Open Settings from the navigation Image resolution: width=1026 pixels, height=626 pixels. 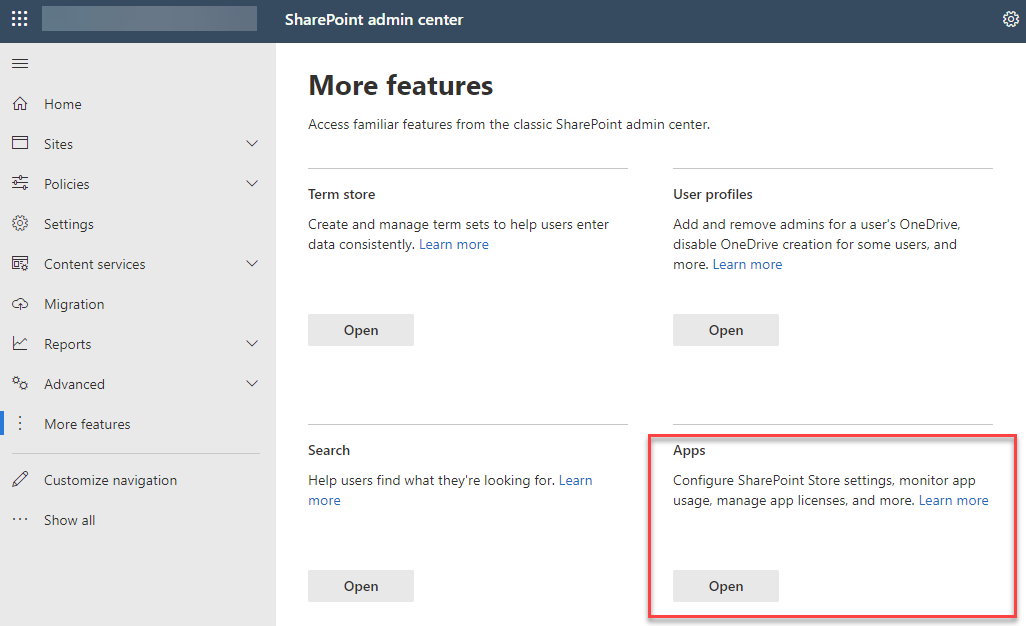69,224
